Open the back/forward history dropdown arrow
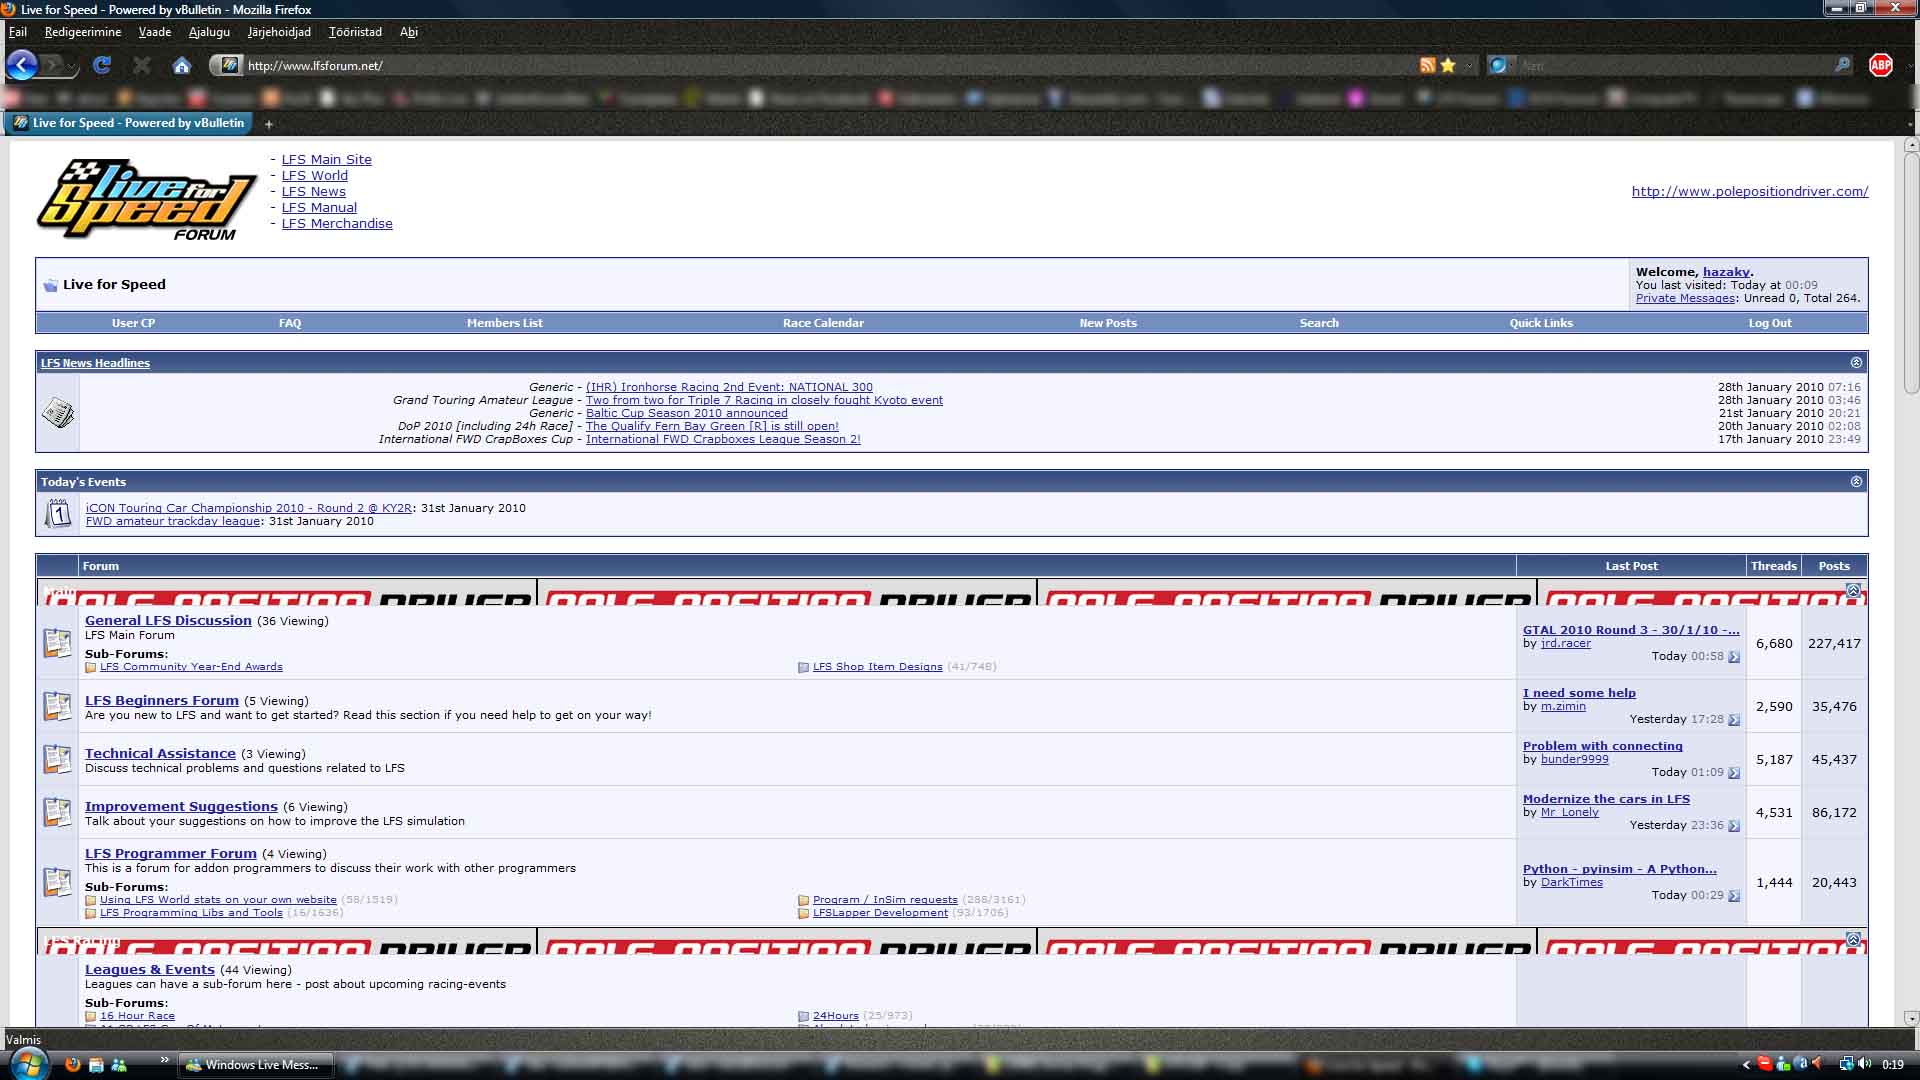This screenshot has height=1080, width=1920. 72,66
